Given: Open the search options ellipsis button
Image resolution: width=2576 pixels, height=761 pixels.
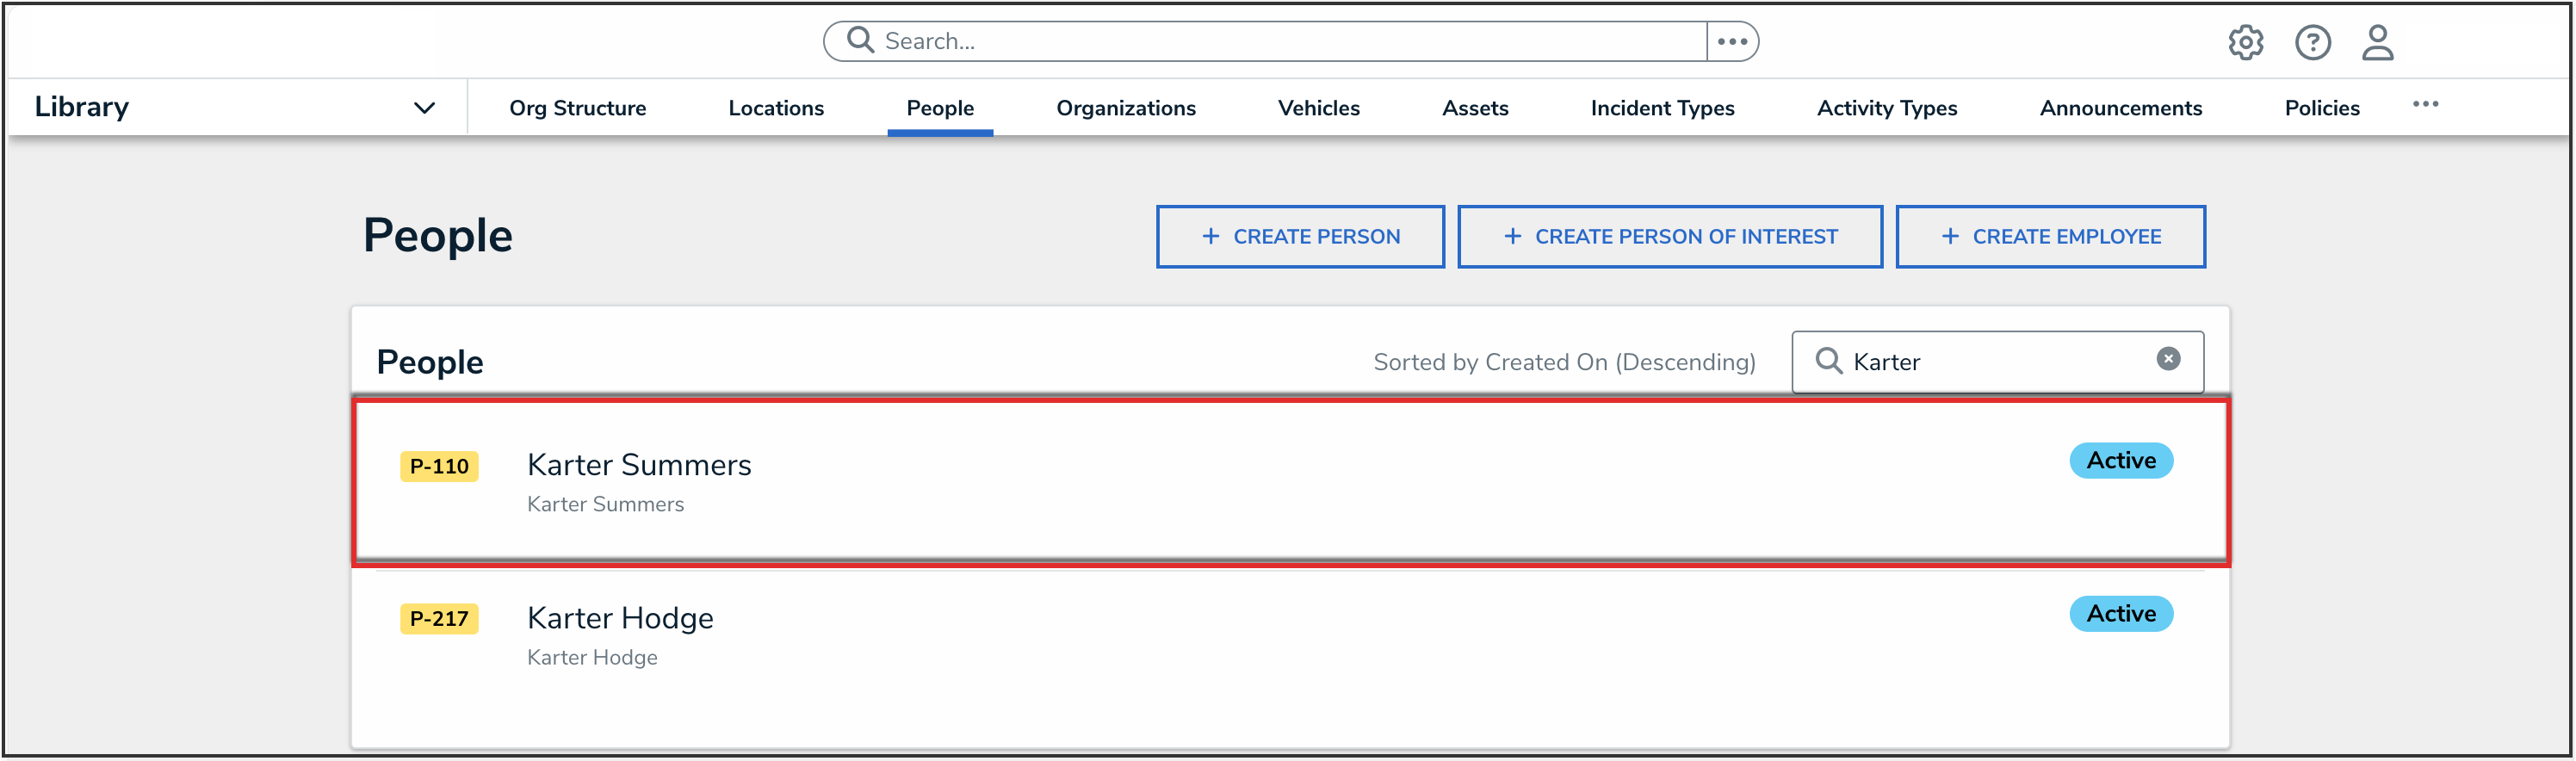Looking at the screenshot, I should point(1732,41).
